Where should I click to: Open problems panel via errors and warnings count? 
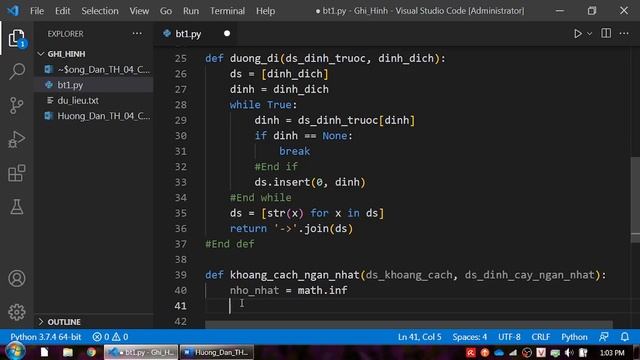pyautogui.click(x=110, y=337)
